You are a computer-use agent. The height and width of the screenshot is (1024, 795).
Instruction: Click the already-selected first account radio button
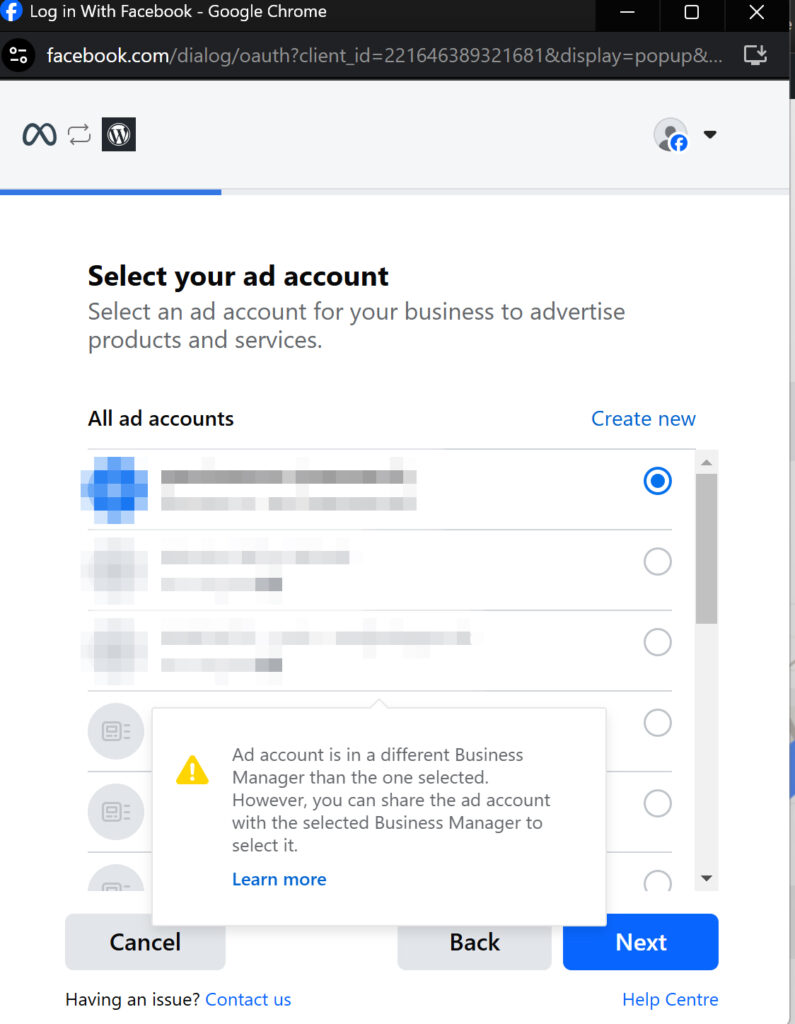pyautogui.click(x=657, y=481)
